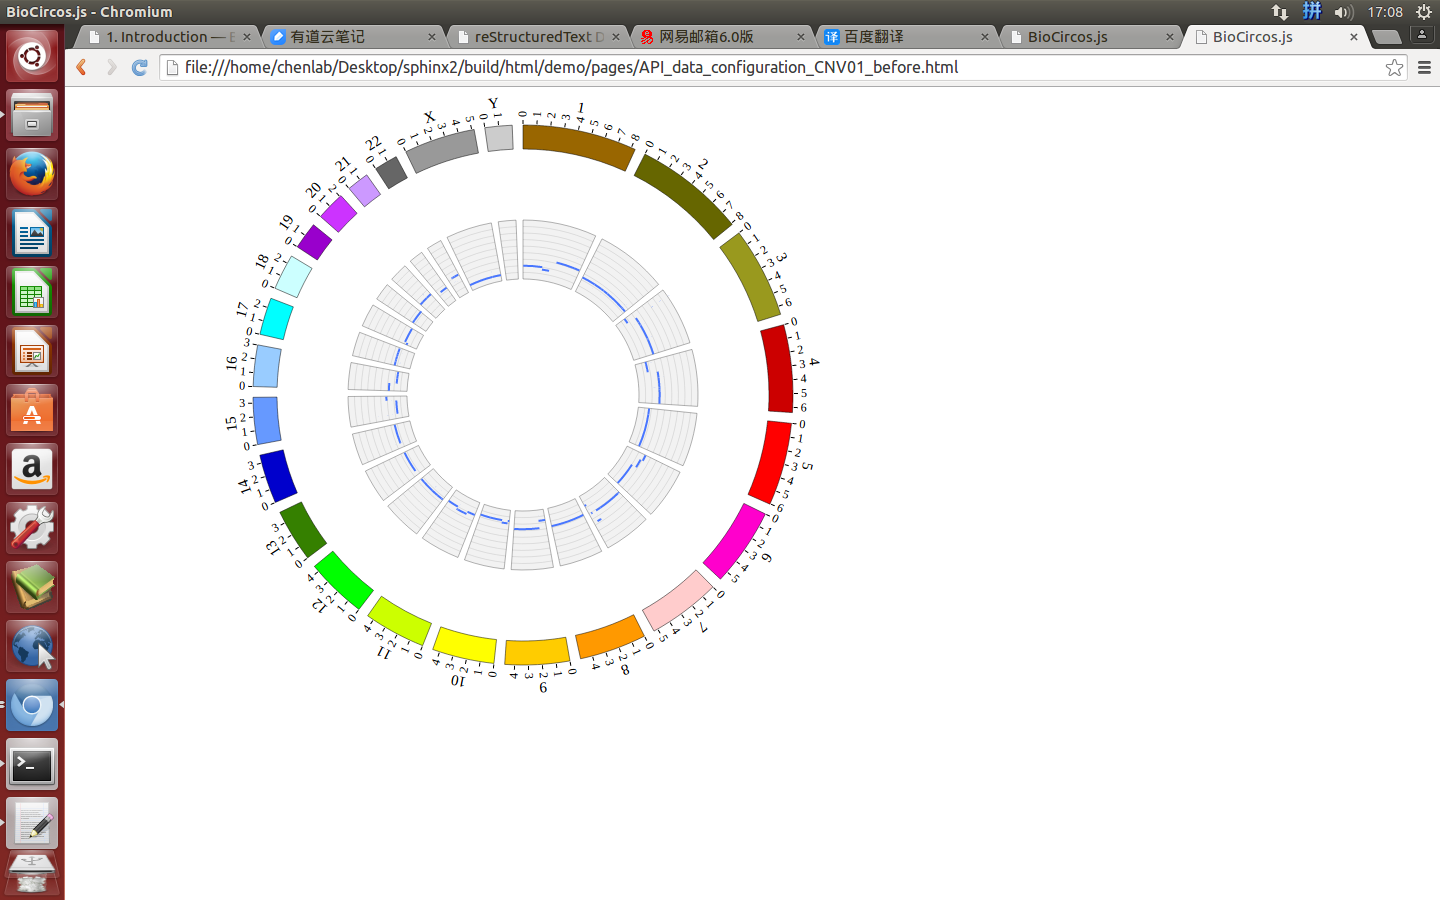Go forward with the browser forward arrow
The height and width of the screenshot is (900, 1440).
click(x=111, y=67)
